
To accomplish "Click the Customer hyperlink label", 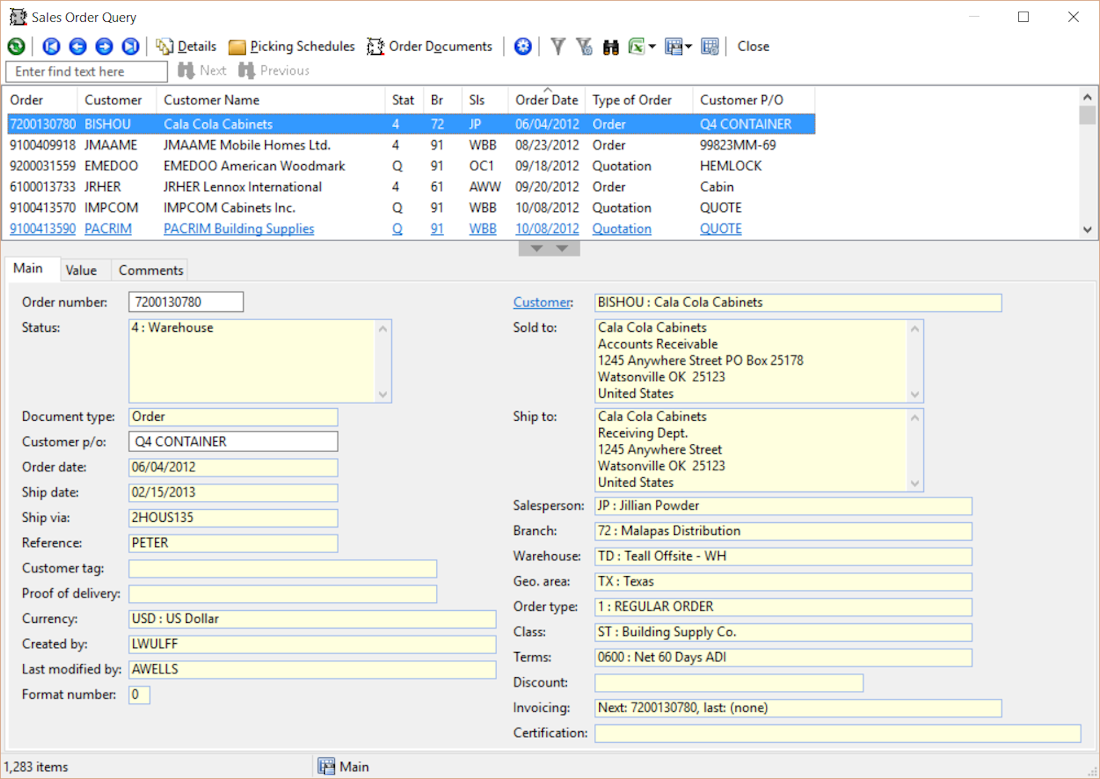I will [542, 302].
